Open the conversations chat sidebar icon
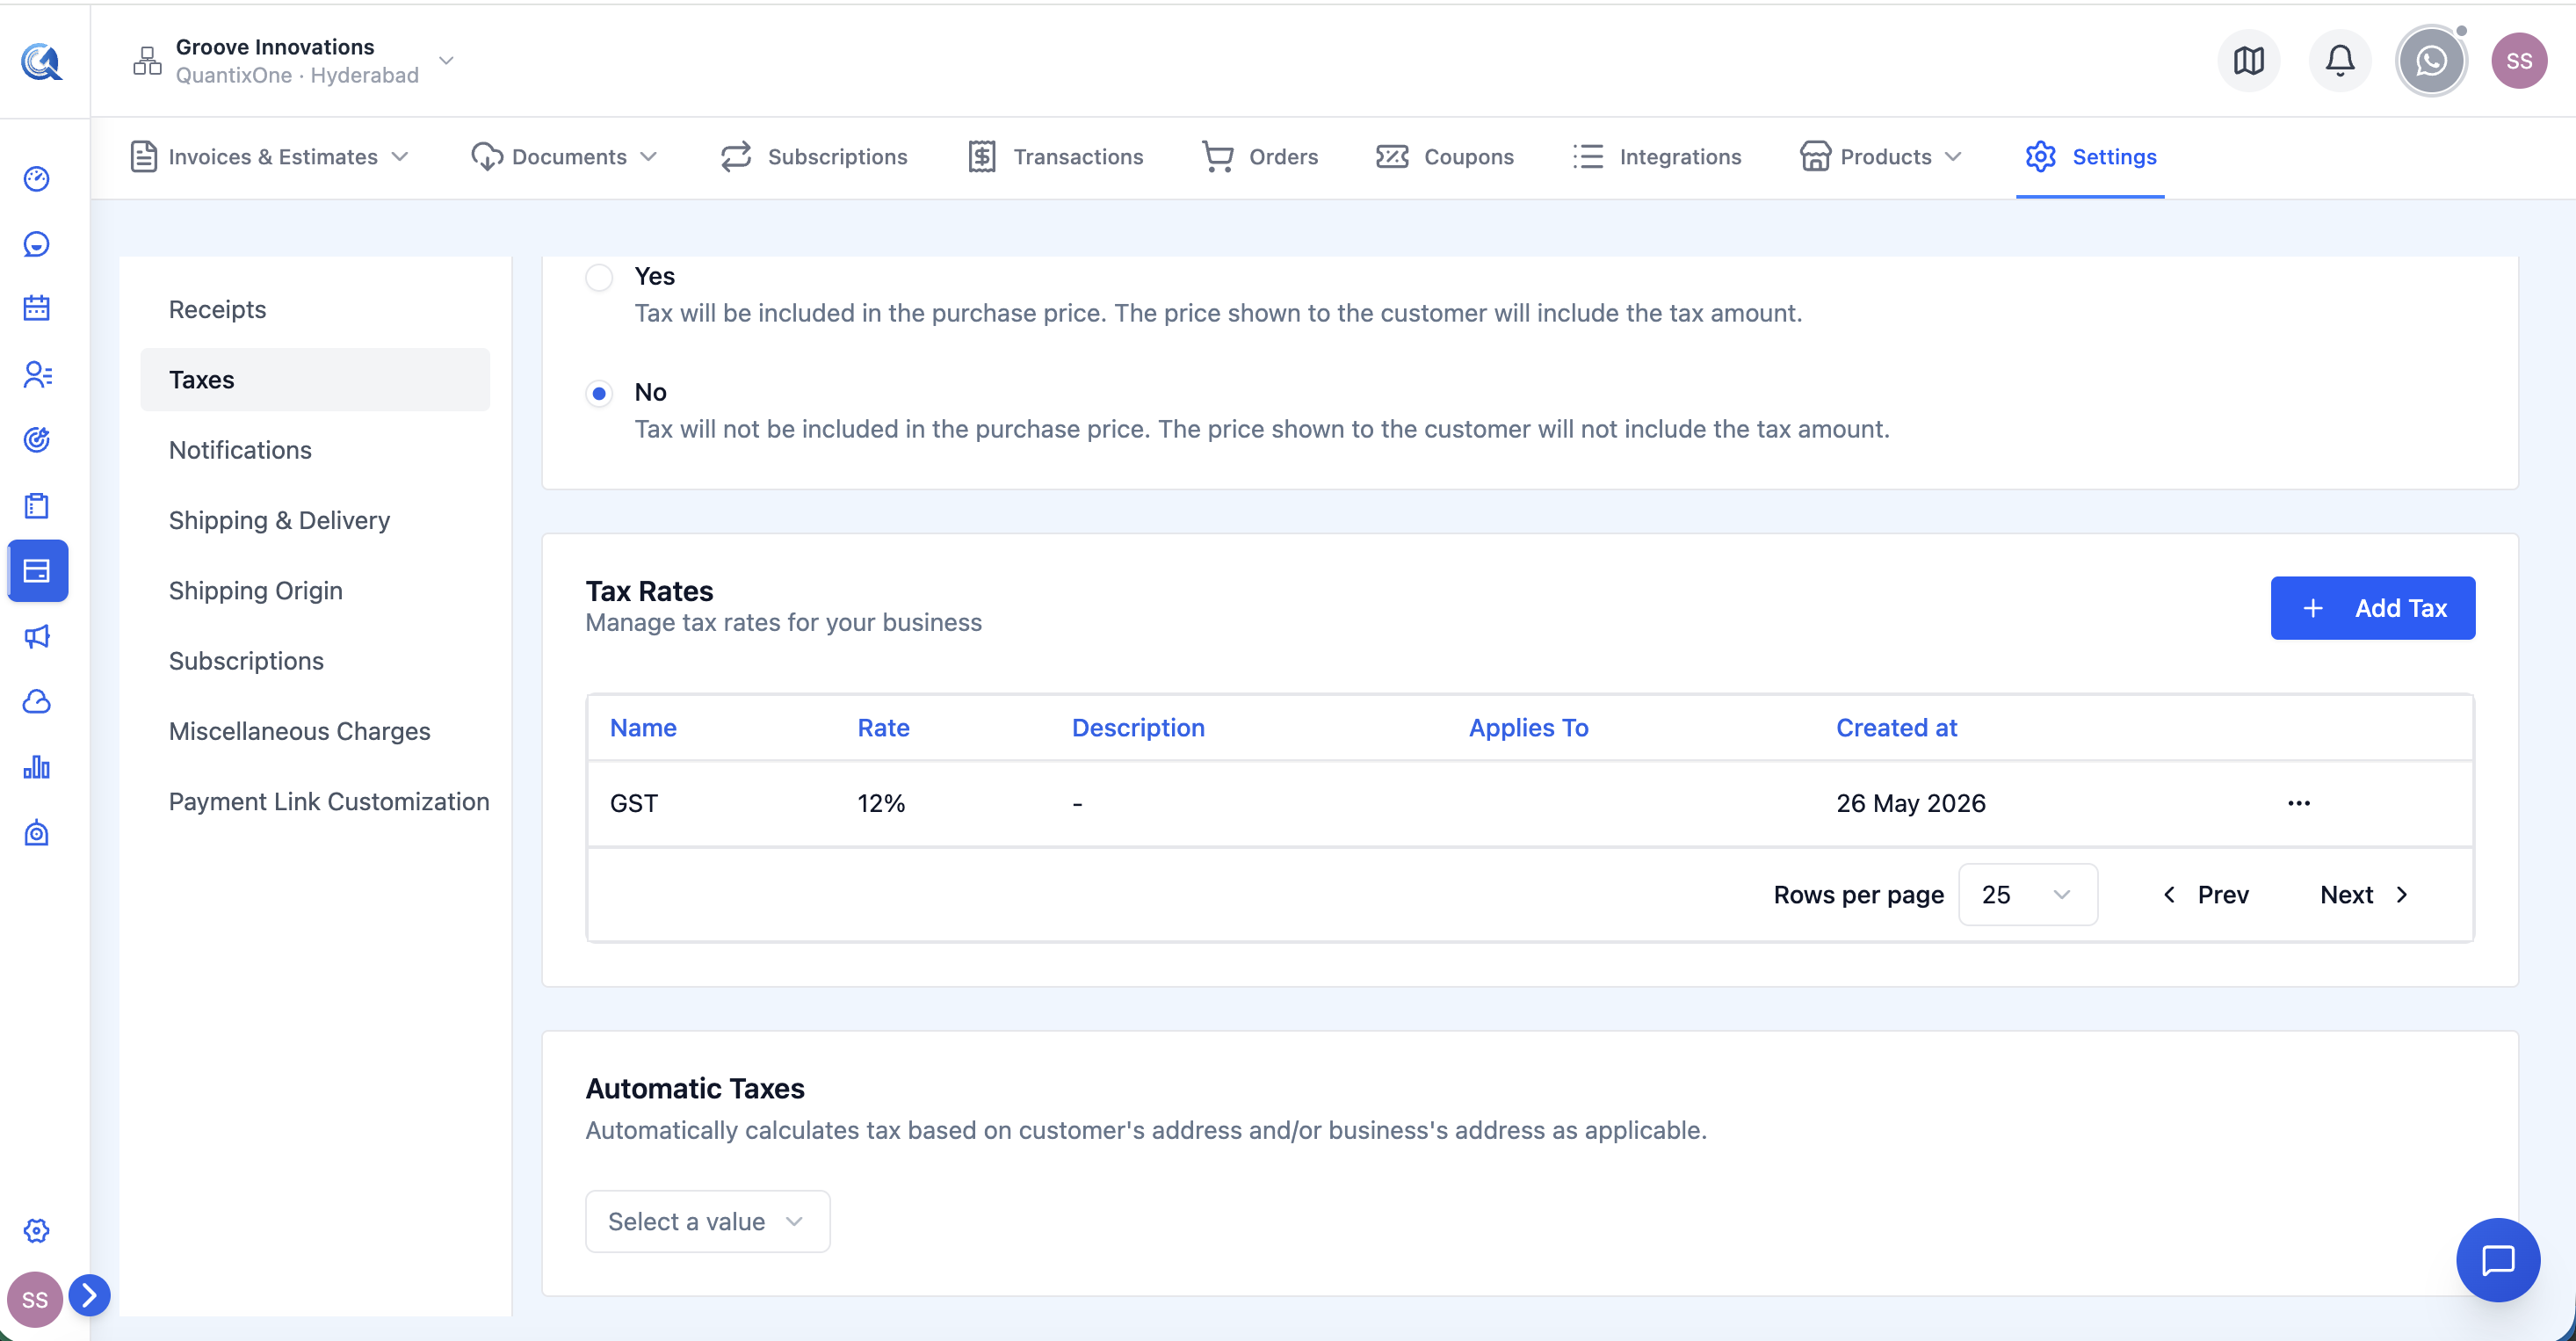Image resolution: width=2576 pixels, height=1341 pixels. (x=37, y=244)
